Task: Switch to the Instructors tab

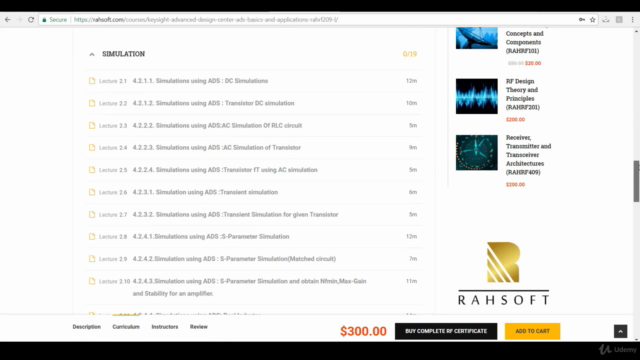Action: point(165,327)
